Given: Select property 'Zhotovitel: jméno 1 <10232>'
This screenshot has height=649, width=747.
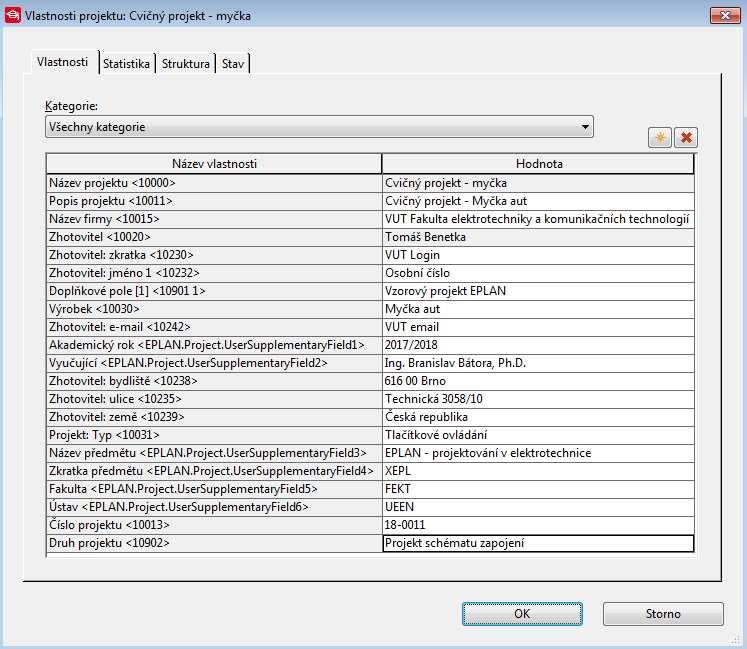Looking at the screenshot, I should 214,273.
